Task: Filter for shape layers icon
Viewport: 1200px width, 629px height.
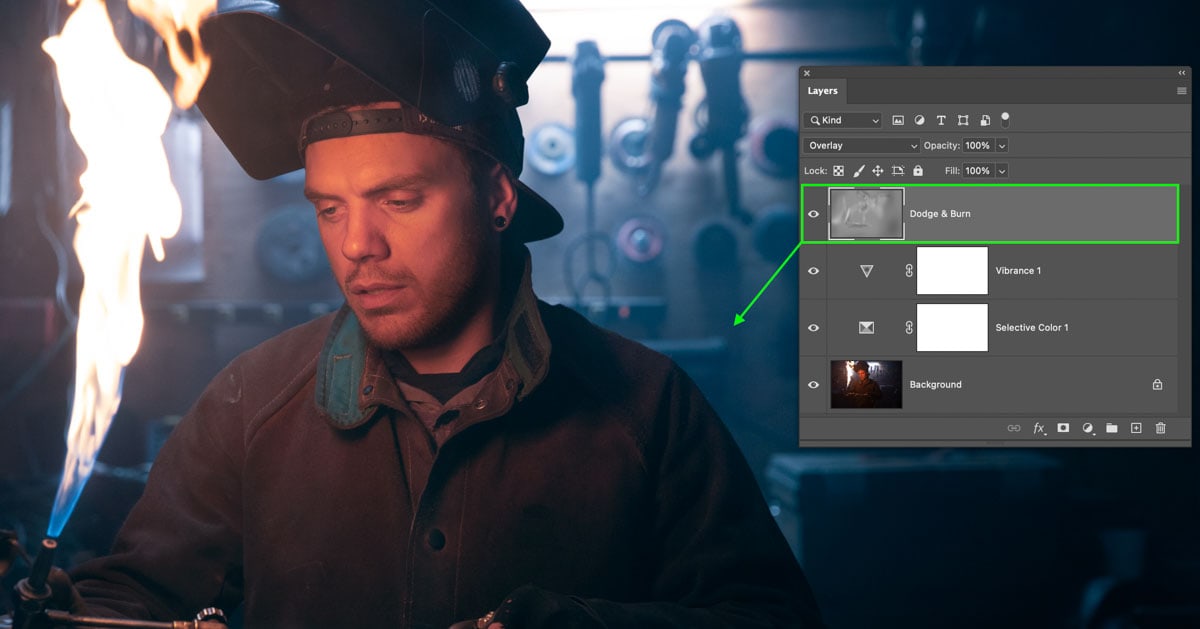Action: coord(963,120)
